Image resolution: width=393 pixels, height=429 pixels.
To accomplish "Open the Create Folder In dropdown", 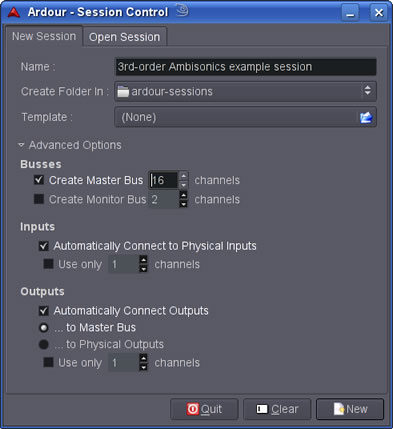I will (x=246, y=91).
